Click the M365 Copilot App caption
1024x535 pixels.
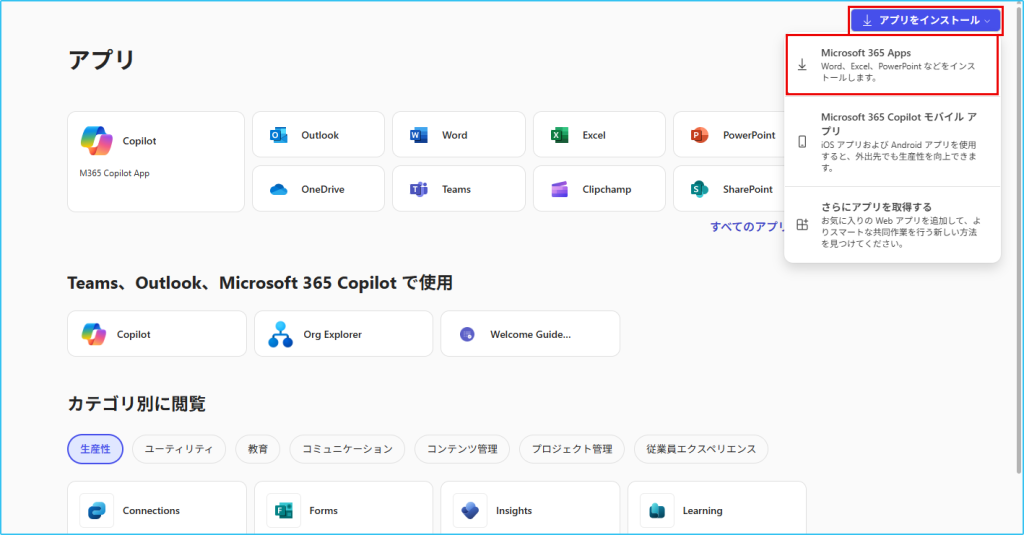(x=114, y=173)
